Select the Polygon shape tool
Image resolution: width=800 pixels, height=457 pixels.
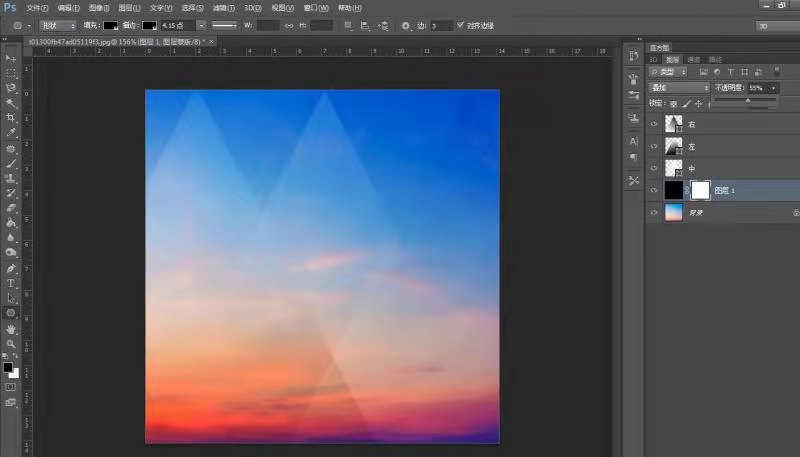click(x=11, y=313)
